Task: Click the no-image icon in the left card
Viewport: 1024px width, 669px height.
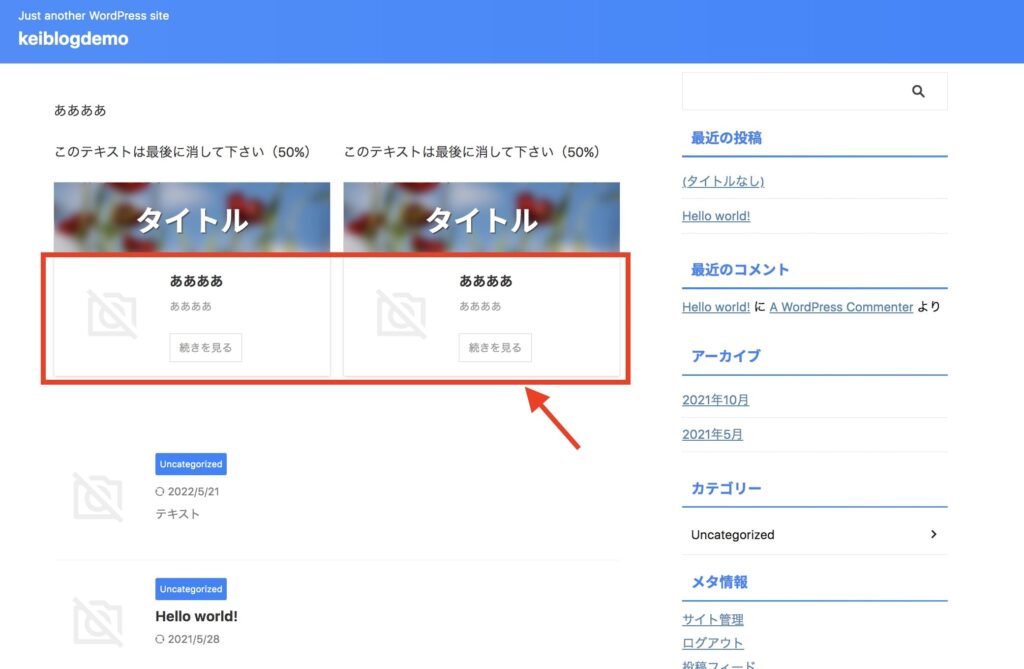Action: [x=112, y=314]
